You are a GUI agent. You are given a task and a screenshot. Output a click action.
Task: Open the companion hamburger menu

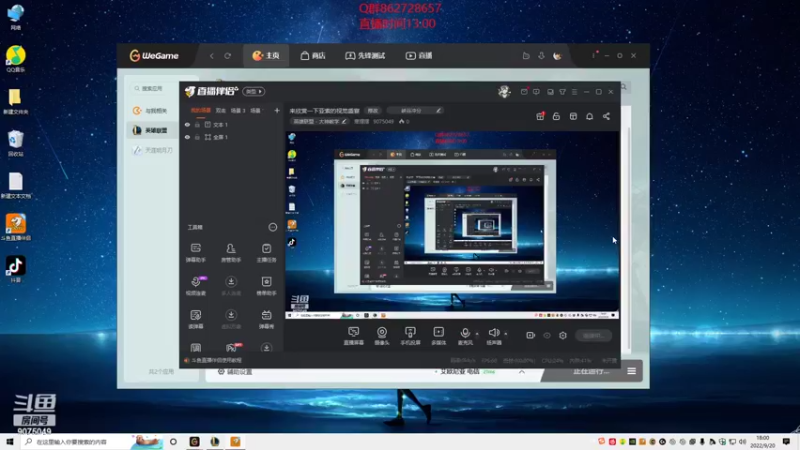[x=574, y=92]
